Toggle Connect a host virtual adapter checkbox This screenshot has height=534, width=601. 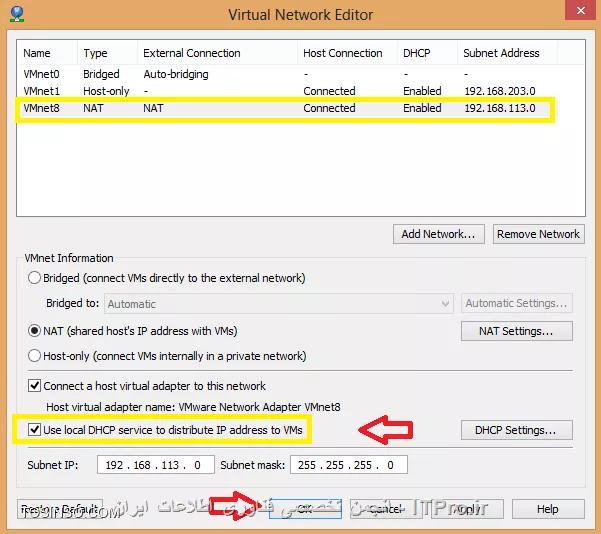point(34,385)
